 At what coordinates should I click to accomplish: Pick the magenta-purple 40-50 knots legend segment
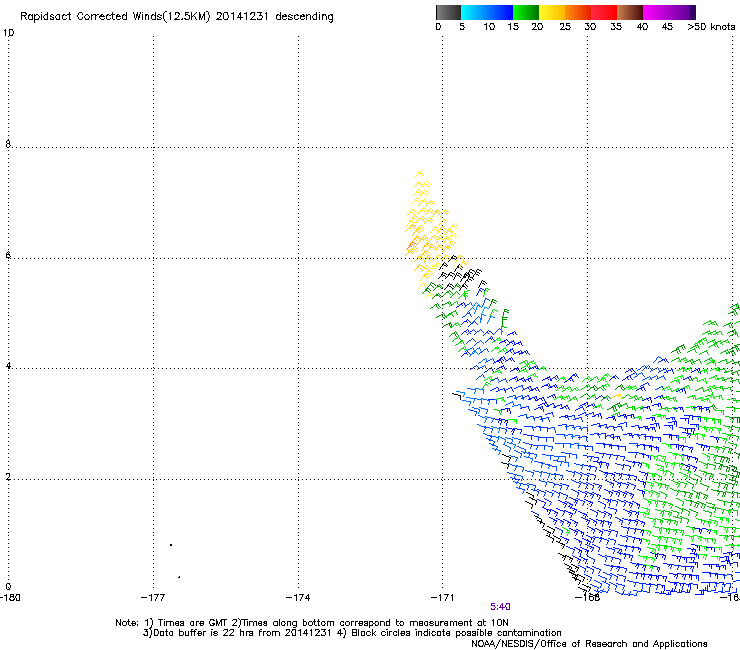tap(669, 12)
